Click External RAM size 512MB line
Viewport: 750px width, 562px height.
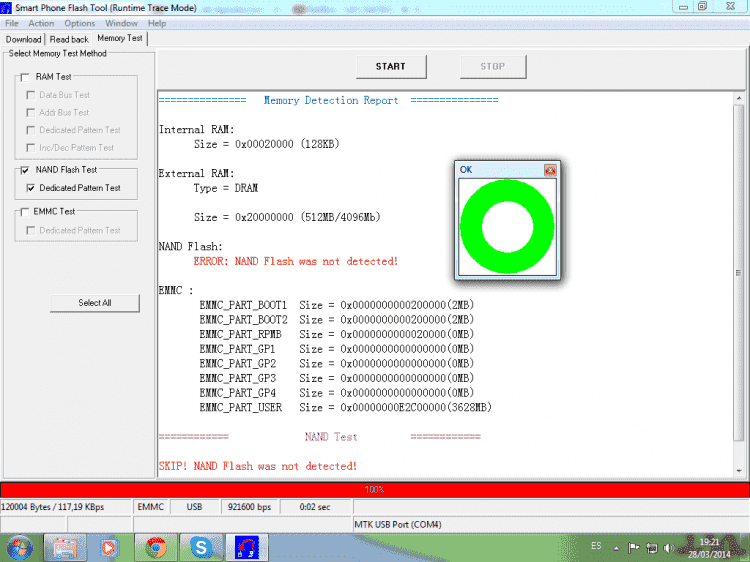click(x=287, y=217)
